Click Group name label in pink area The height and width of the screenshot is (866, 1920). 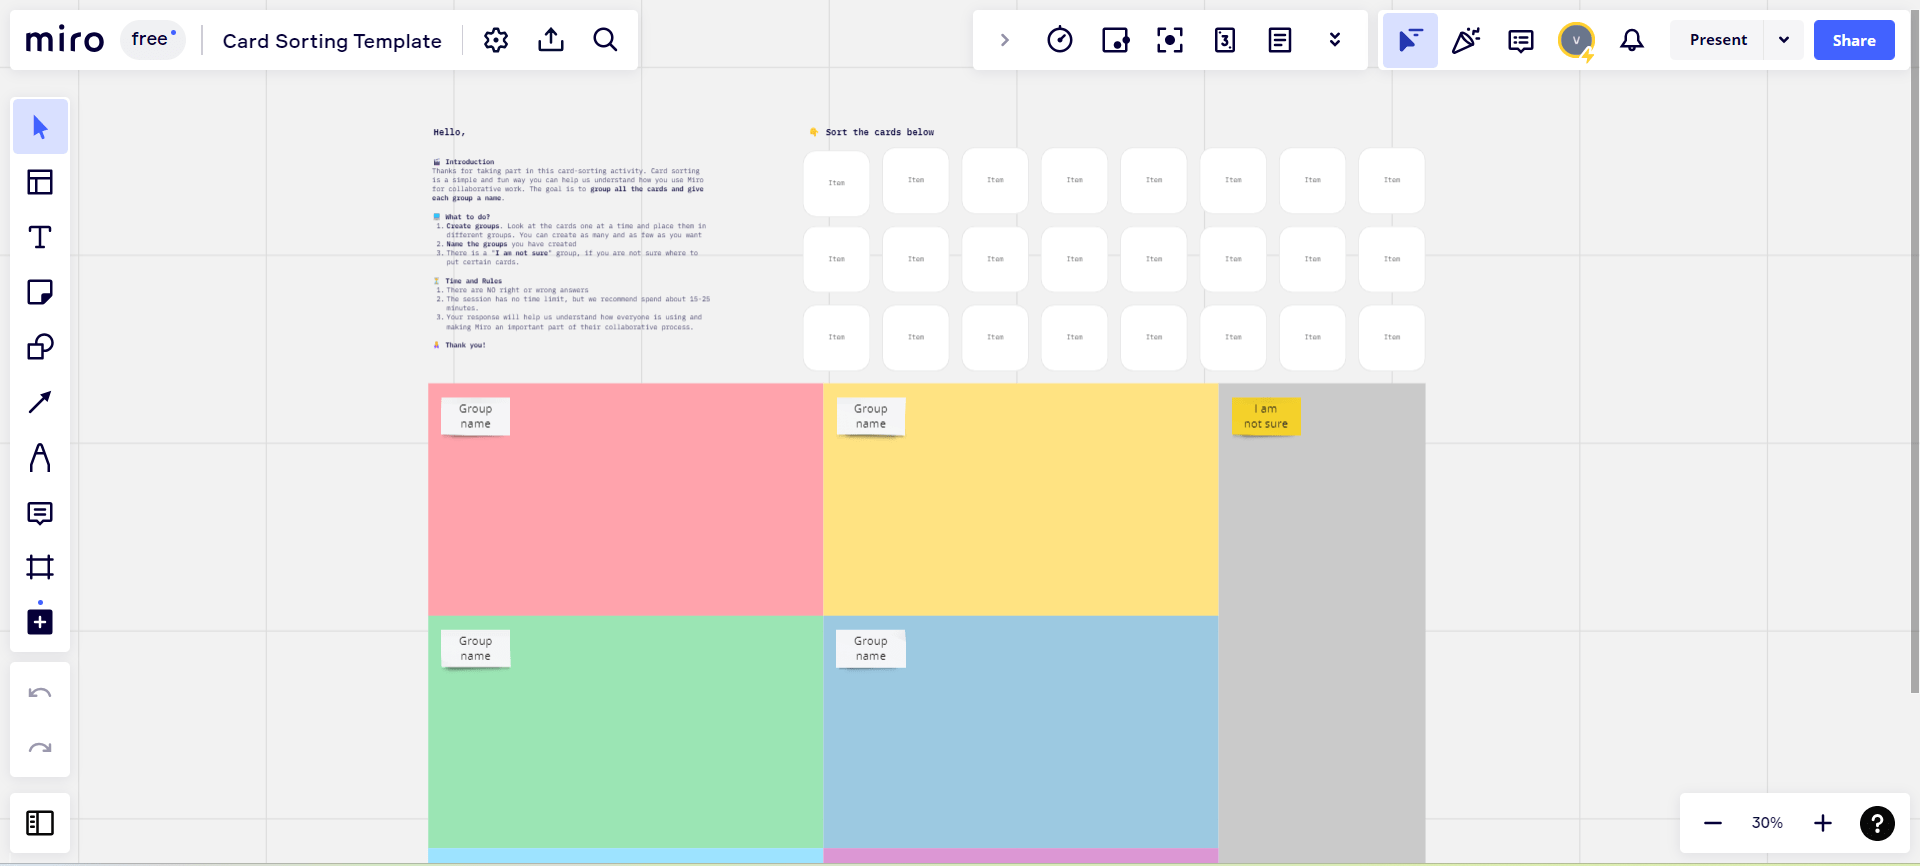[x=475, y=416]
